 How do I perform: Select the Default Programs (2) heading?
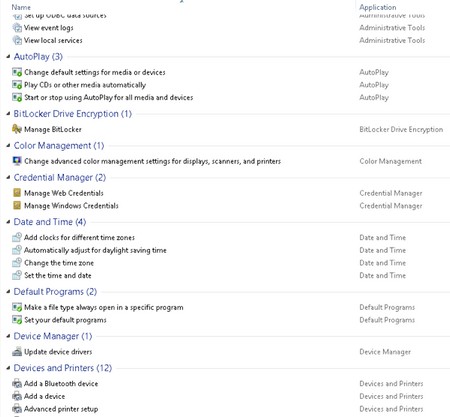[x=55, y=292]
